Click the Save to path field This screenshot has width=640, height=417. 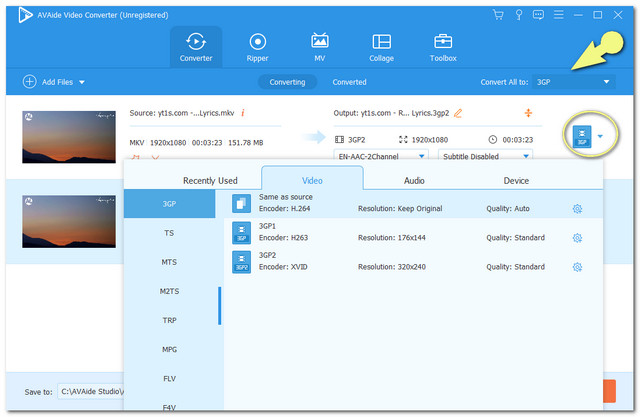tap(91, 391)
